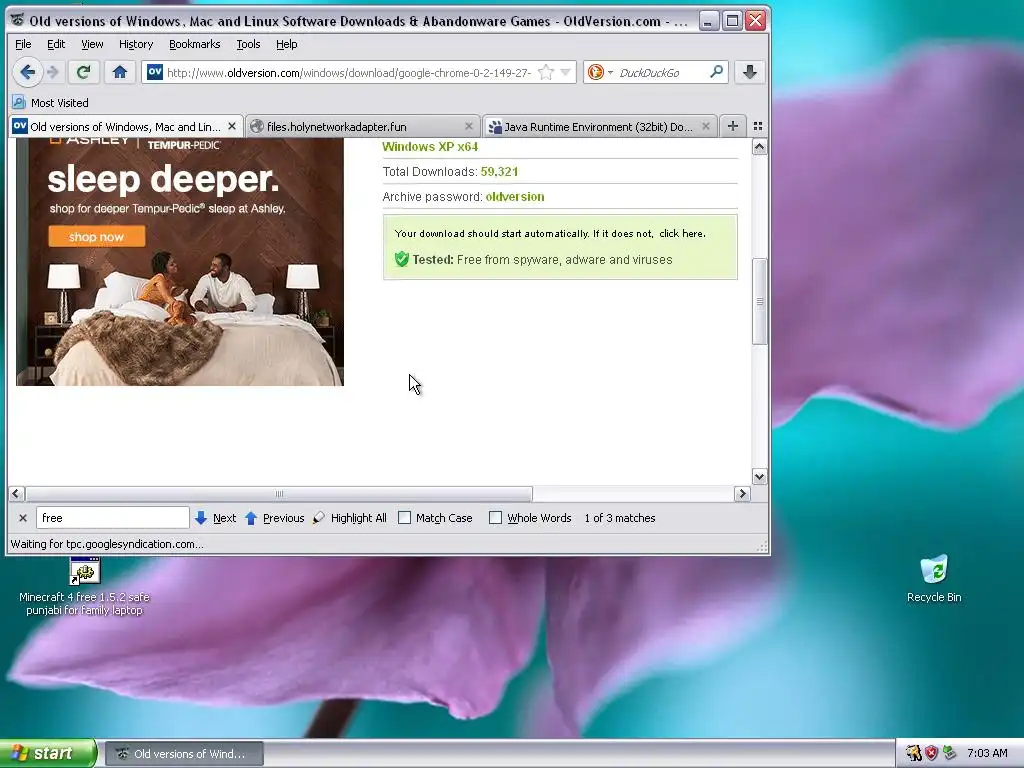The image size is (1024, 768).
Task: Find Previous match
Action: pos(274,518)
